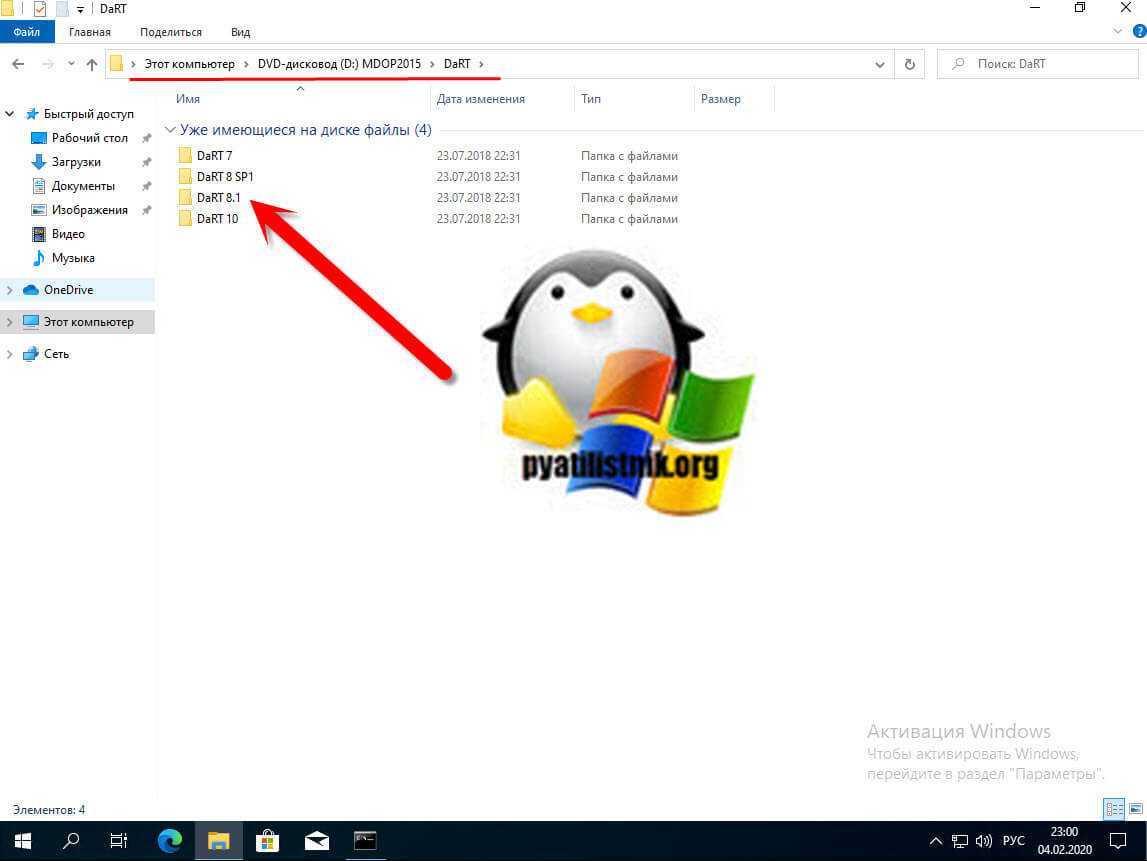Switch to the Вид ribbon tab

(x=240, y=32)
